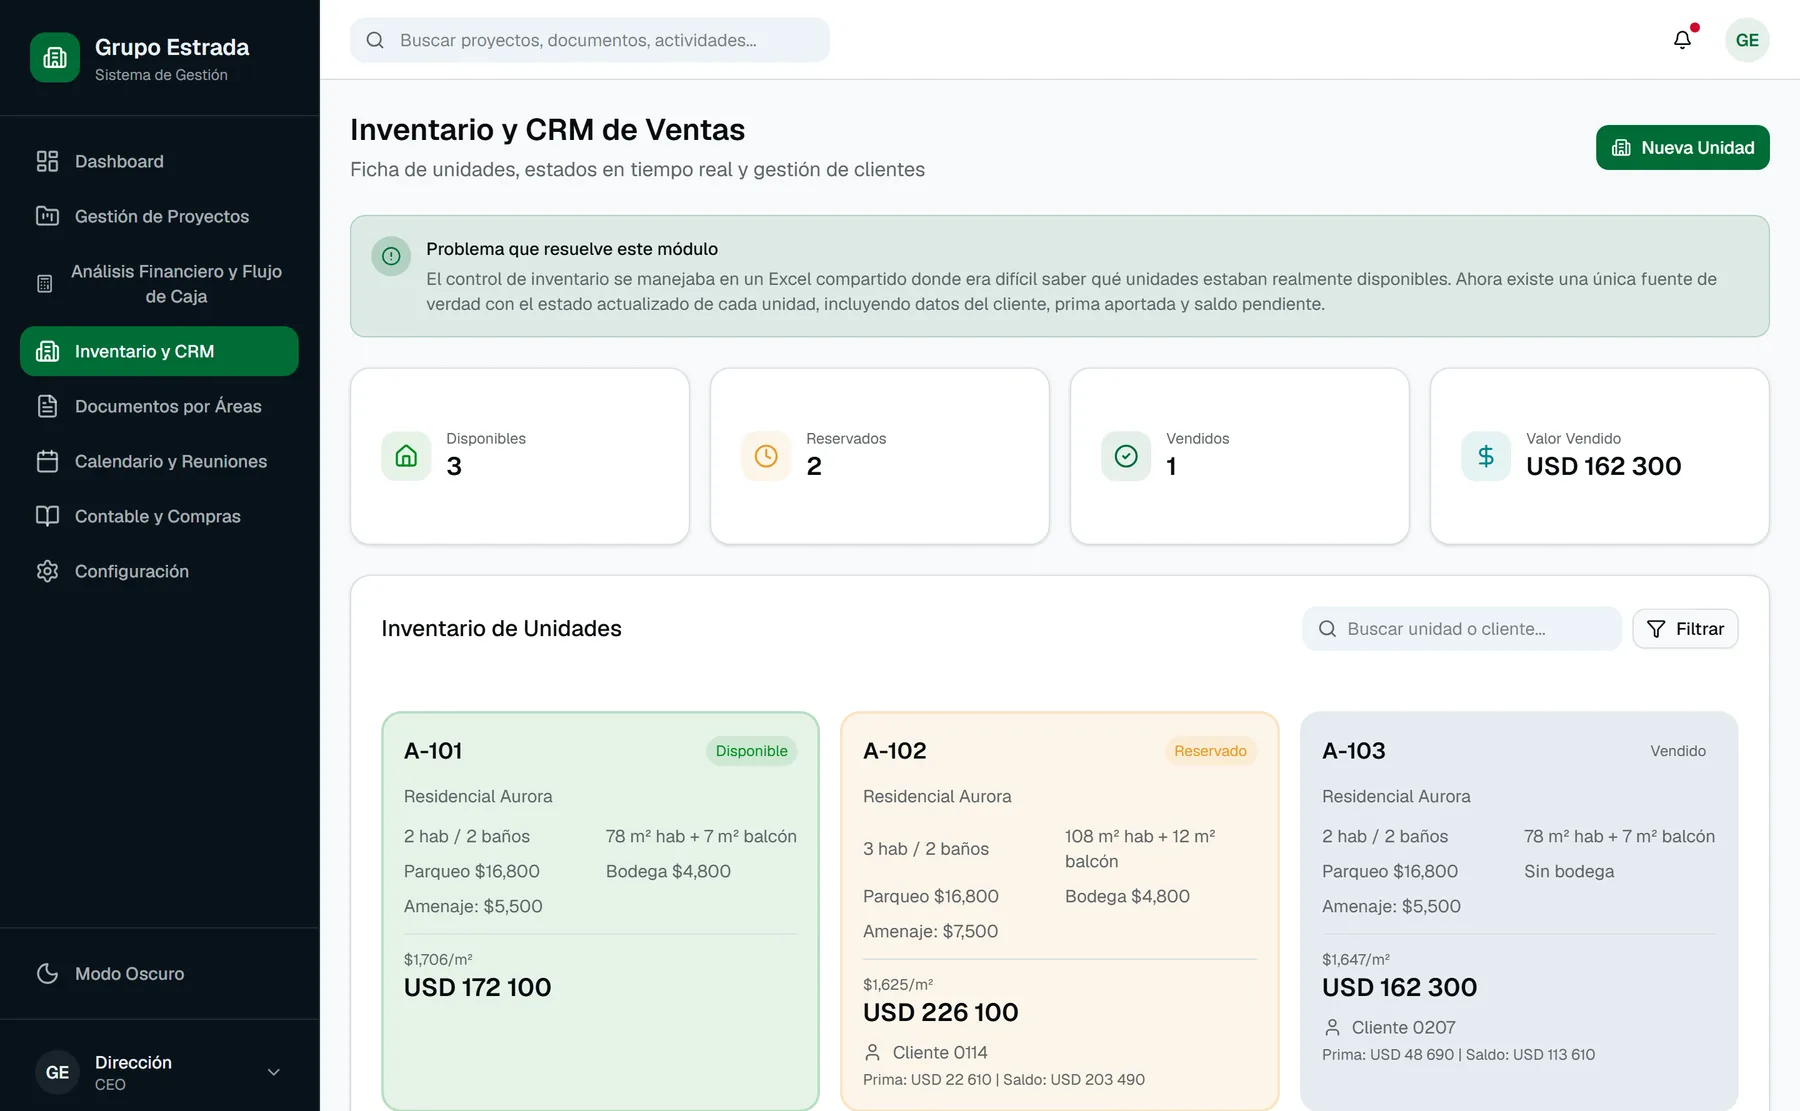Click the magnifier icon in unit search field
1800x1111 pixels.
point(1327,629)
